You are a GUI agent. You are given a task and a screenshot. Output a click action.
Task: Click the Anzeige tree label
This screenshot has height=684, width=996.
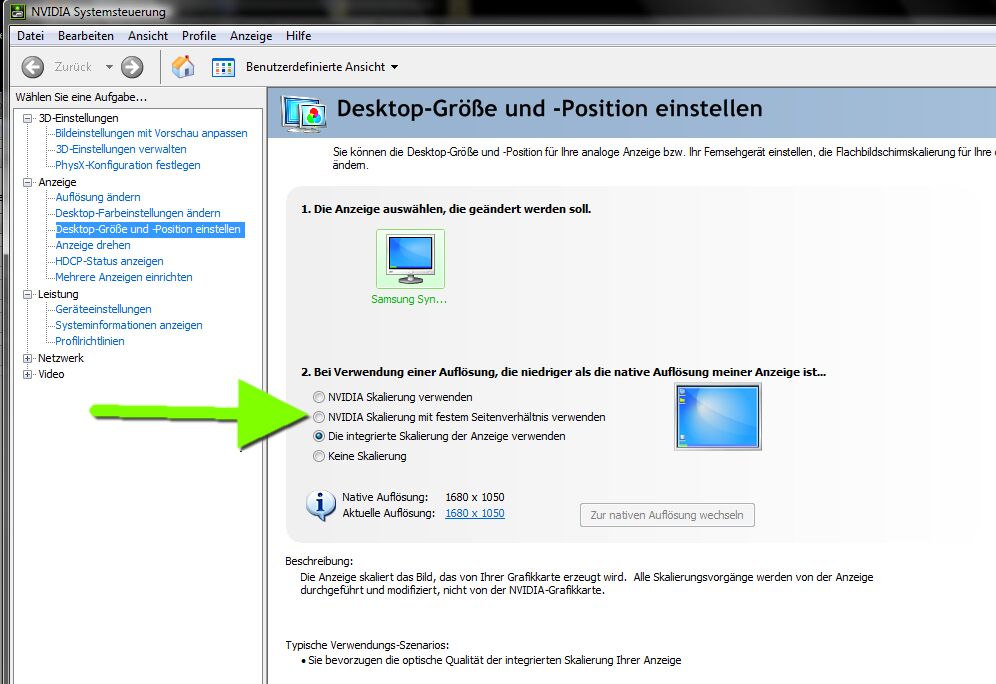[x=57, y=182]
